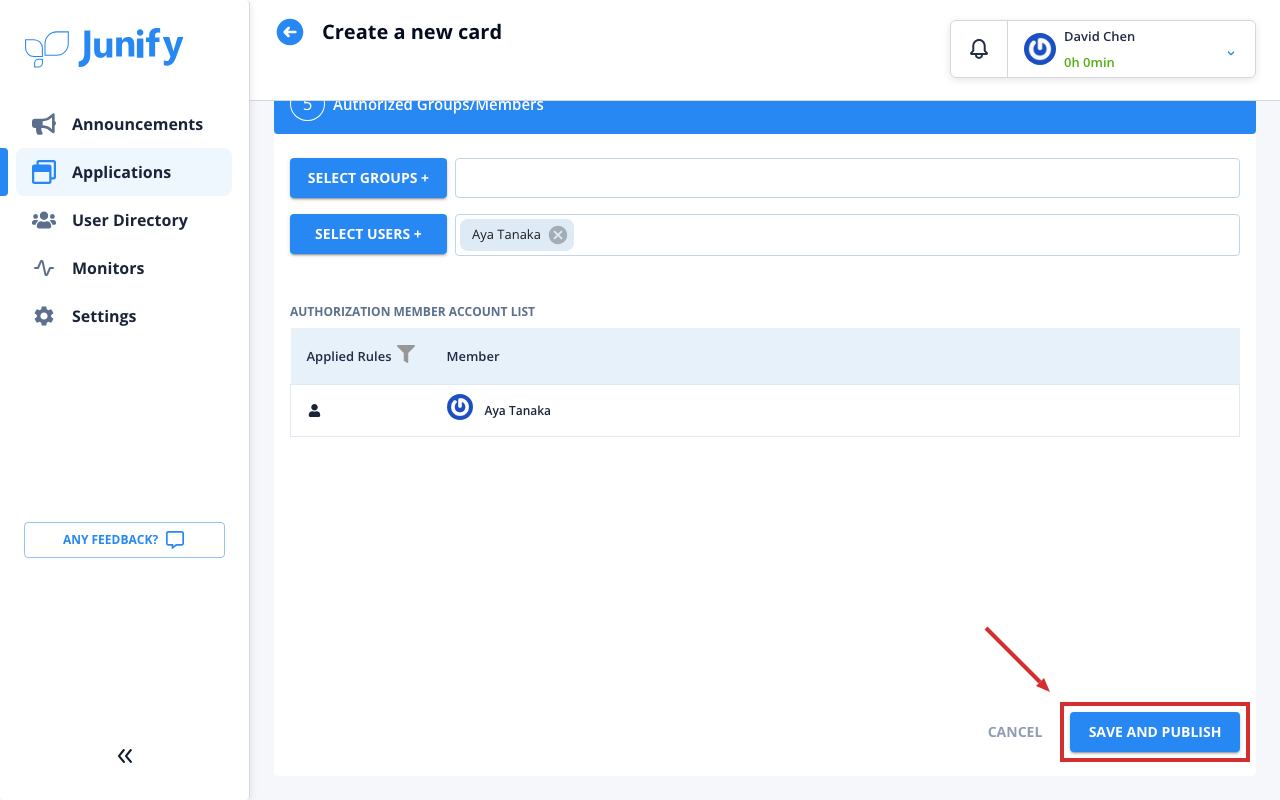The width and height of the screenshot is (1280, 800).
Task: Open the Select Users picker
Action: 368,234
